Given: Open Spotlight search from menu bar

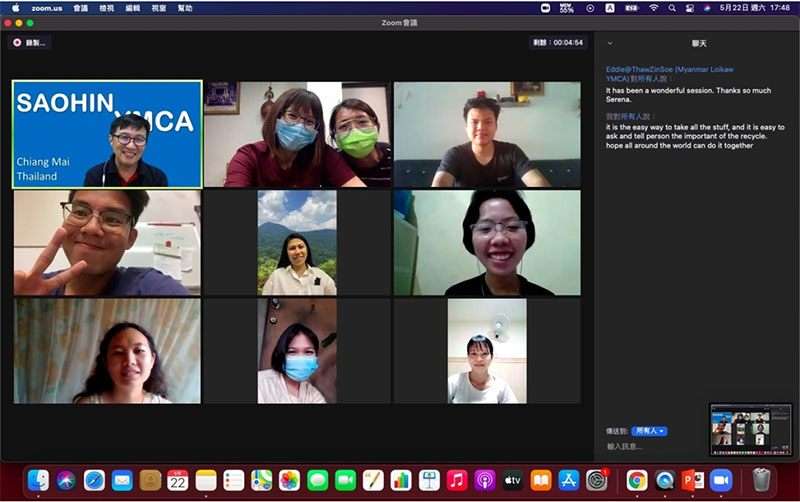Looking at the screenshot, I should (x=672, y=8).
